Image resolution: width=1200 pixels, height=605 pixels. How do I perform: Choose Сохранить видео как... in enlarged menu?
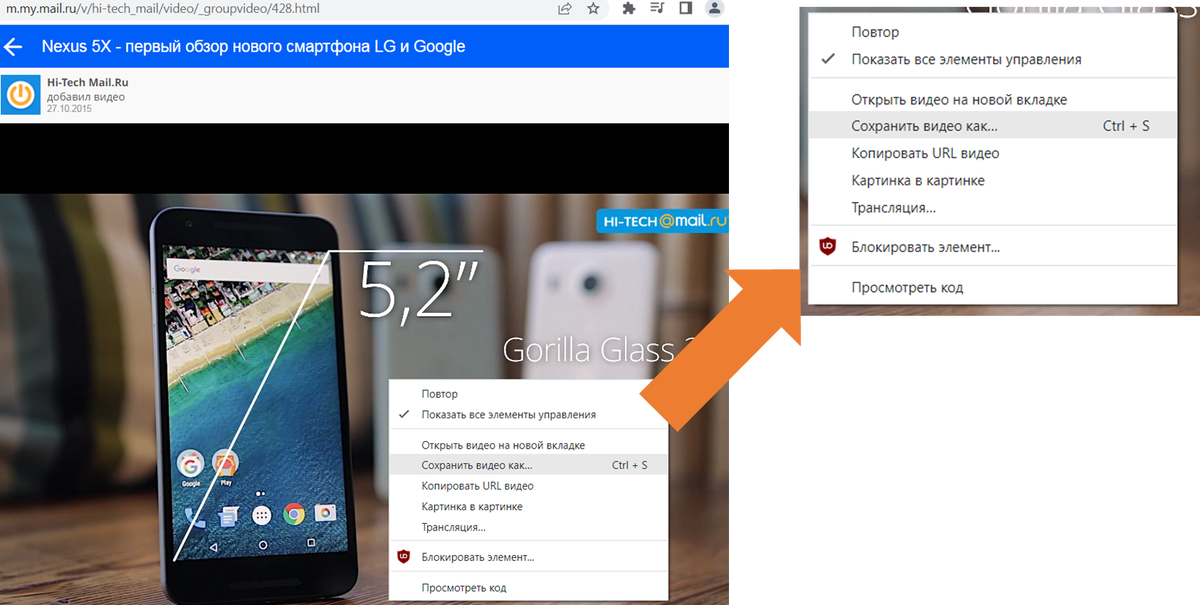click(x=992, y=126)
